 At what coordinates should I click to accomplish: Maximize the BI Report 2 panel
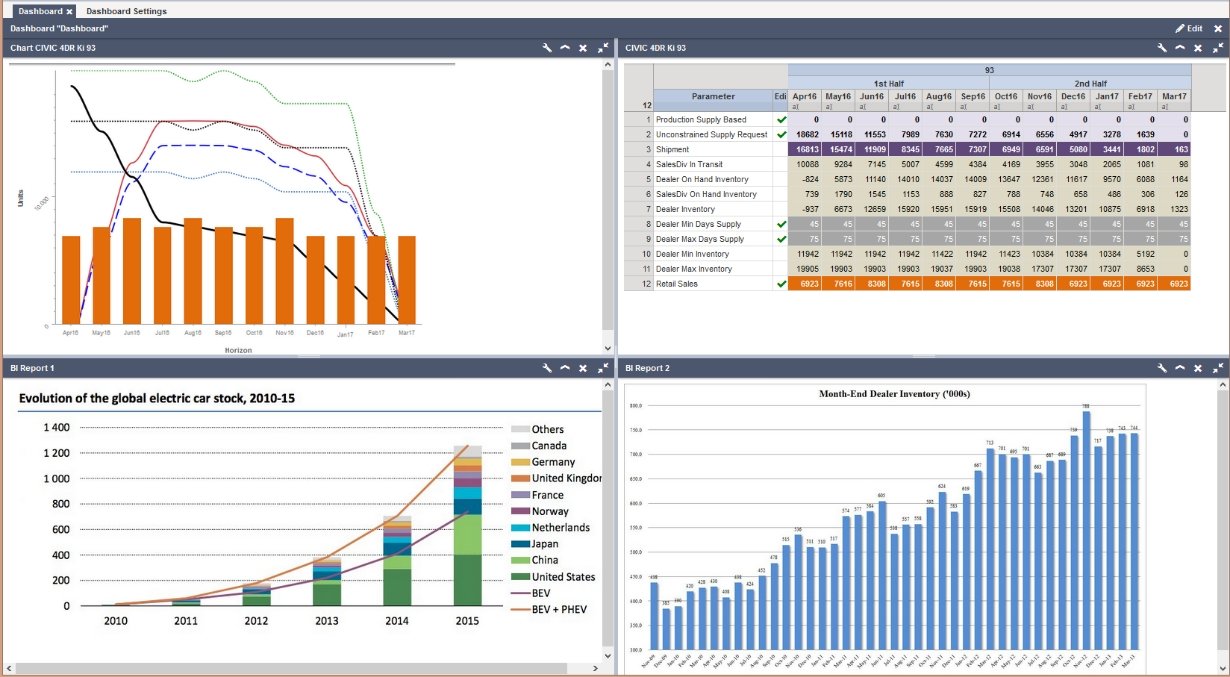[1218, 368]
